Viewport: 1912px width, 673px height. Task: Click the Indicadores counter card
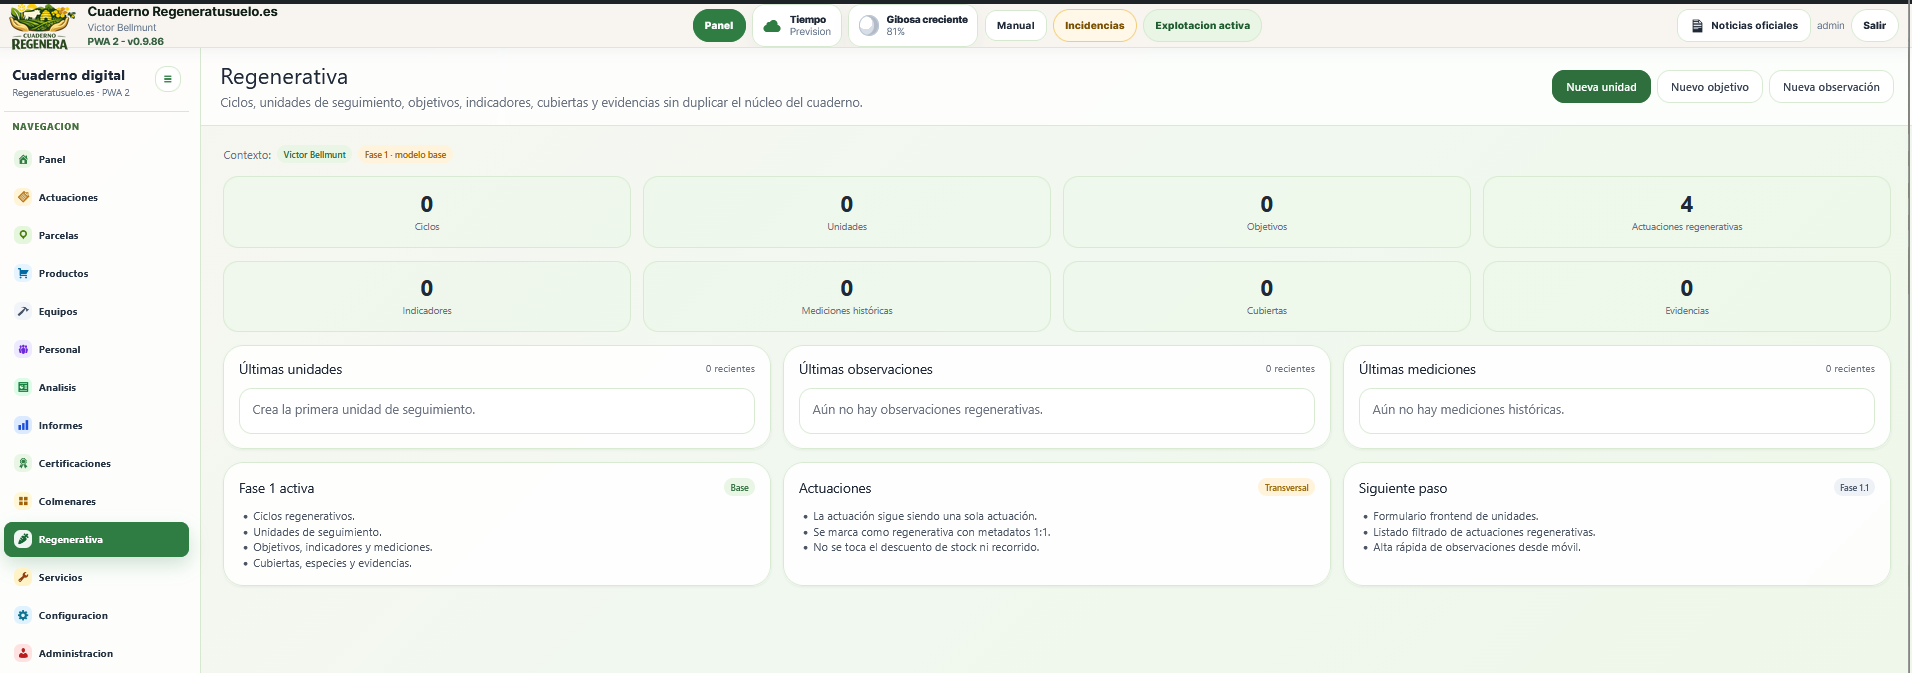(x=427, y=296)
